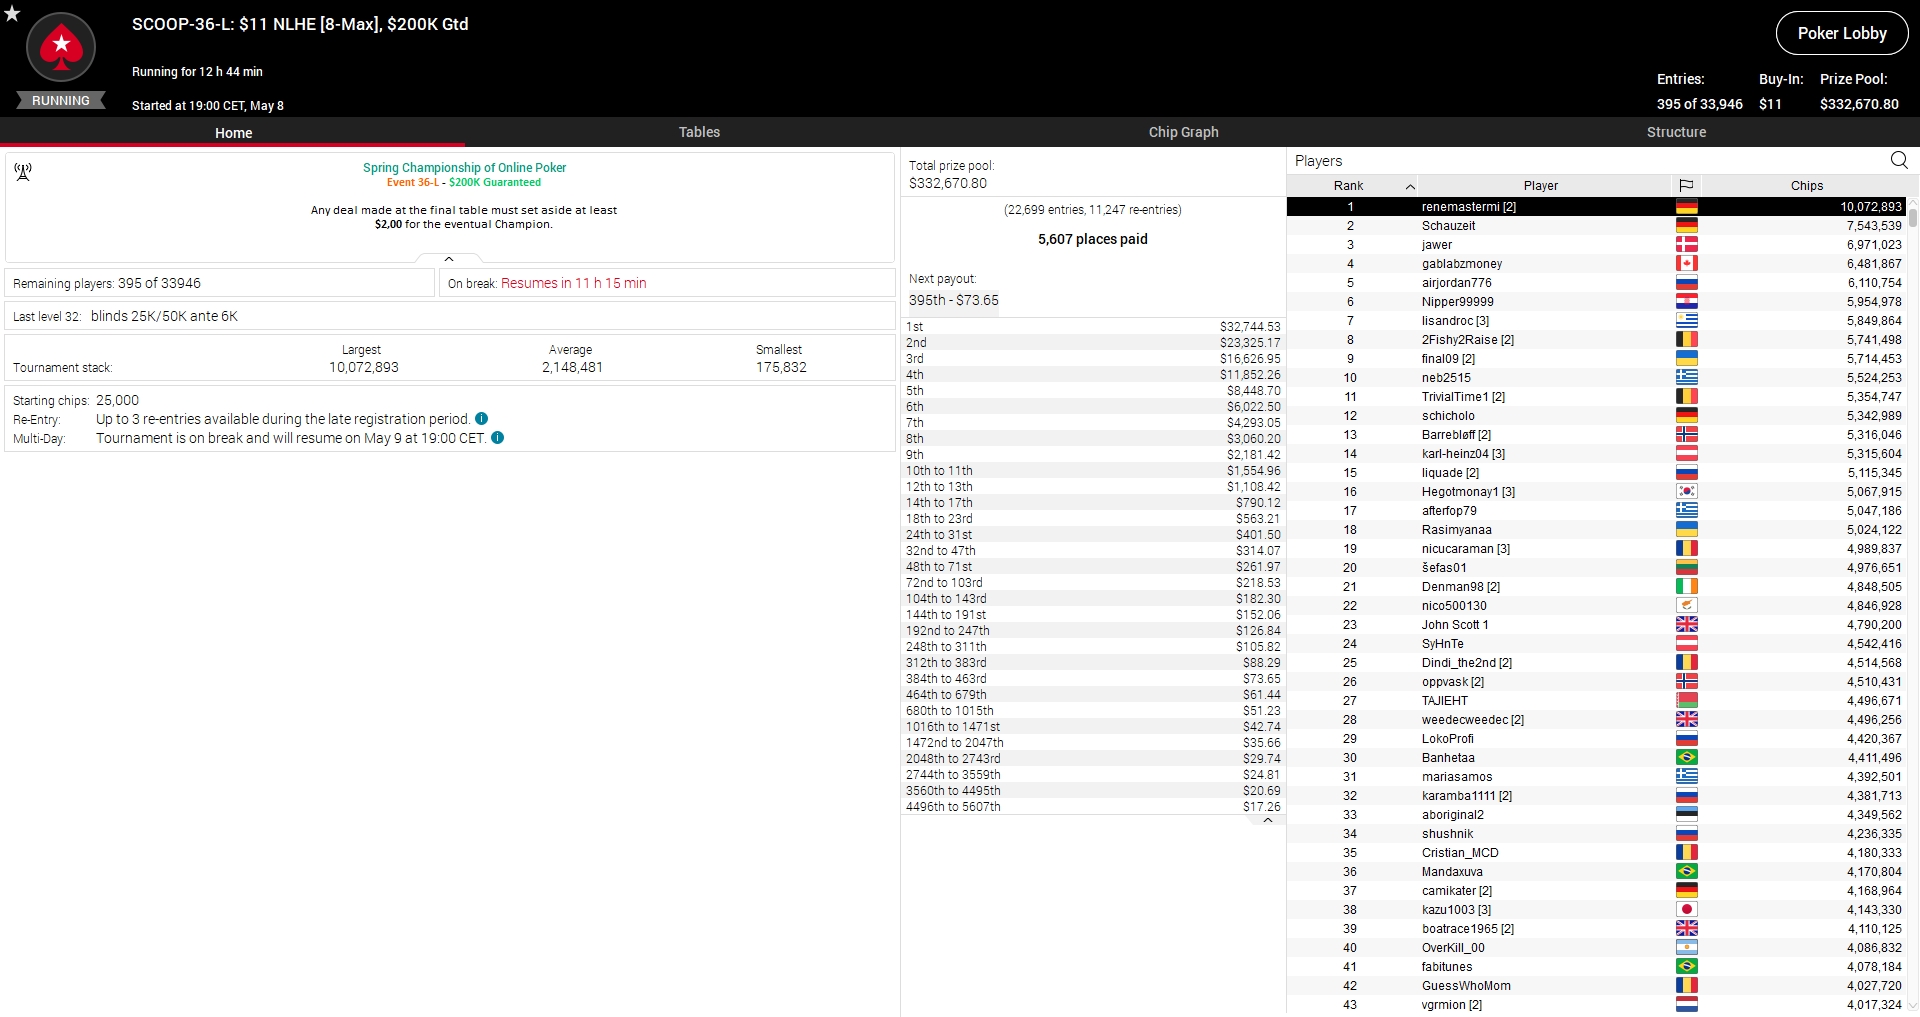Open the Structure tab
Viewport: 1920px width, 1017px height.
1676,132
